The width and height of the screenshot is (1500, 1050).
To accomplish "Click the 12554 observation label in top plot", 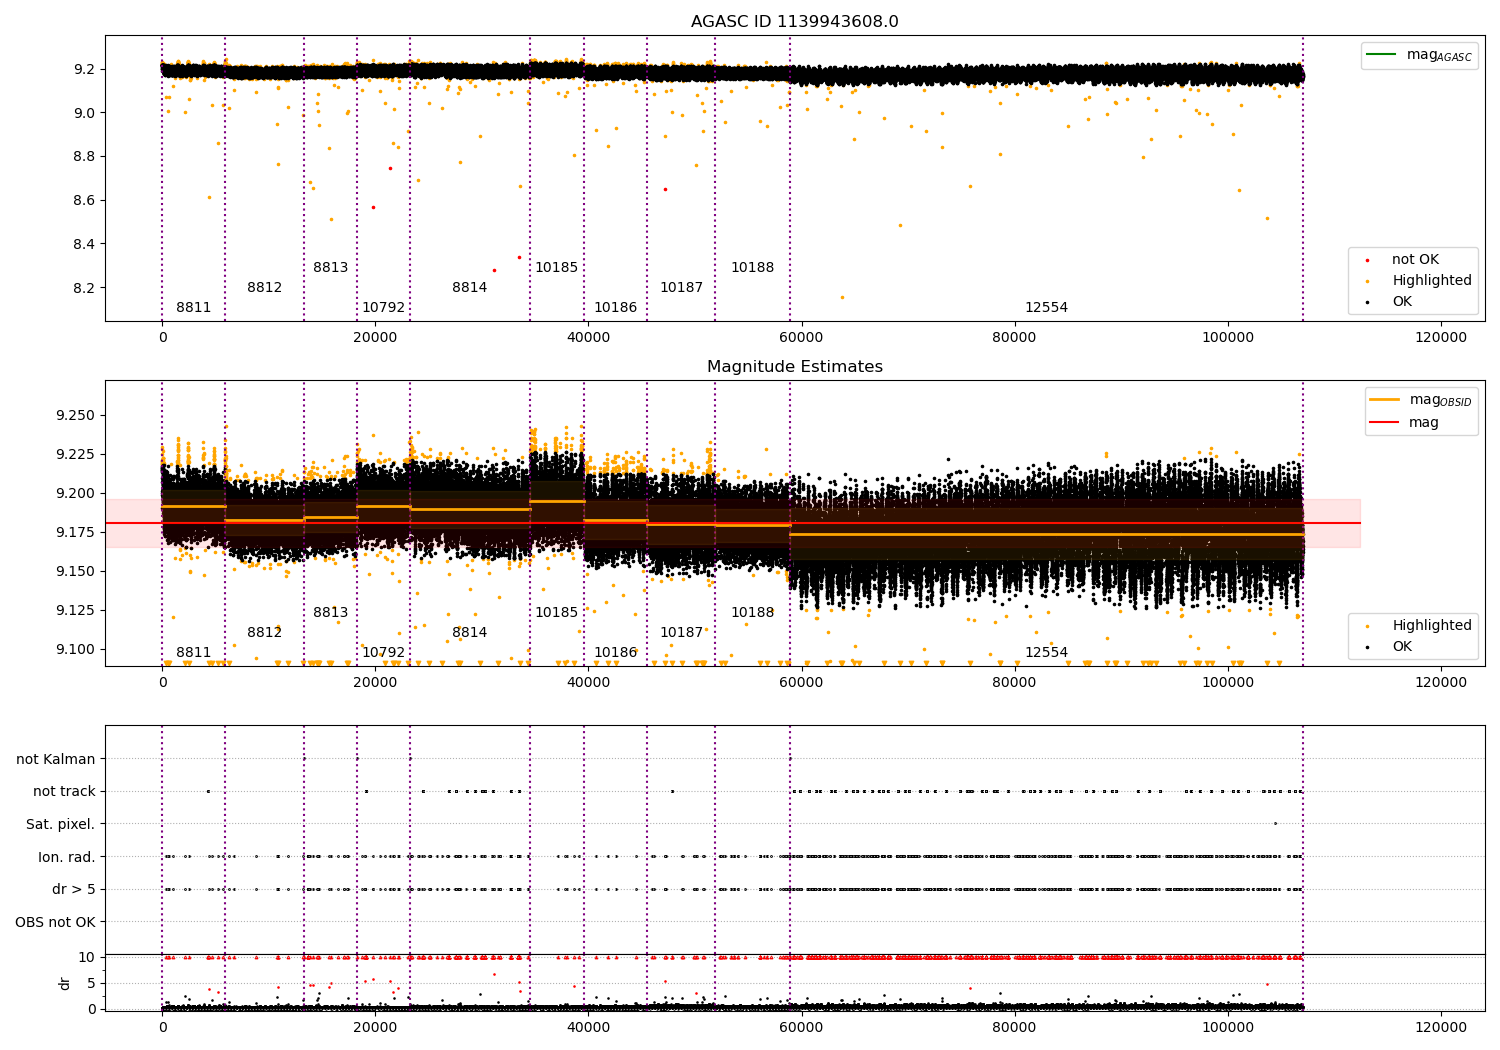I will click(x=1046, y=308).
